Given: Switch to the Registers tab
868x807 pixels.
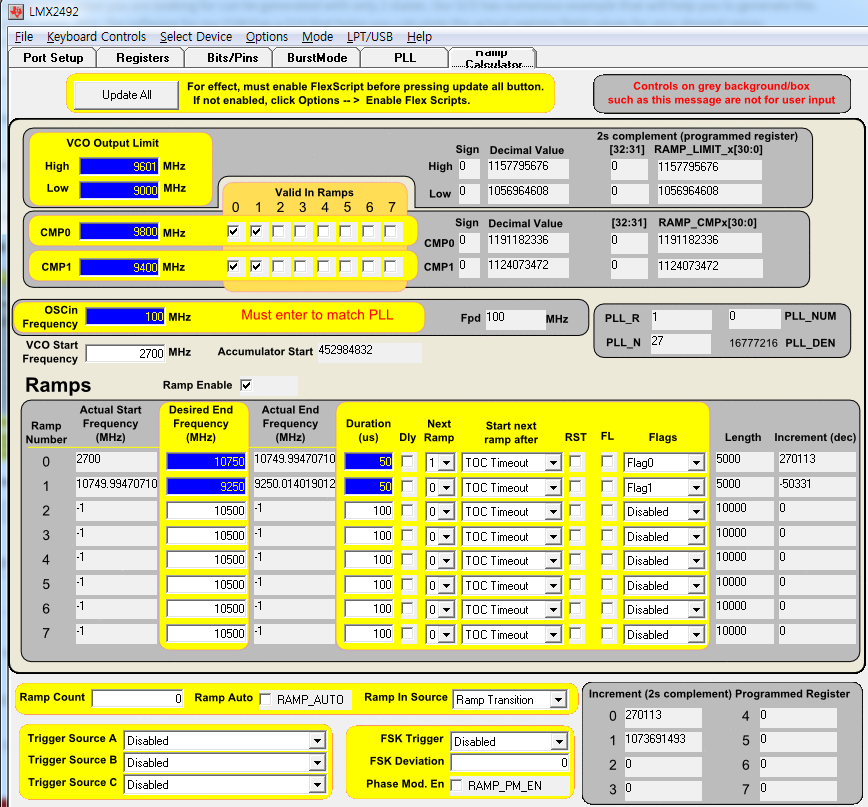Looking at the screenshot, I should click(142, 58).
